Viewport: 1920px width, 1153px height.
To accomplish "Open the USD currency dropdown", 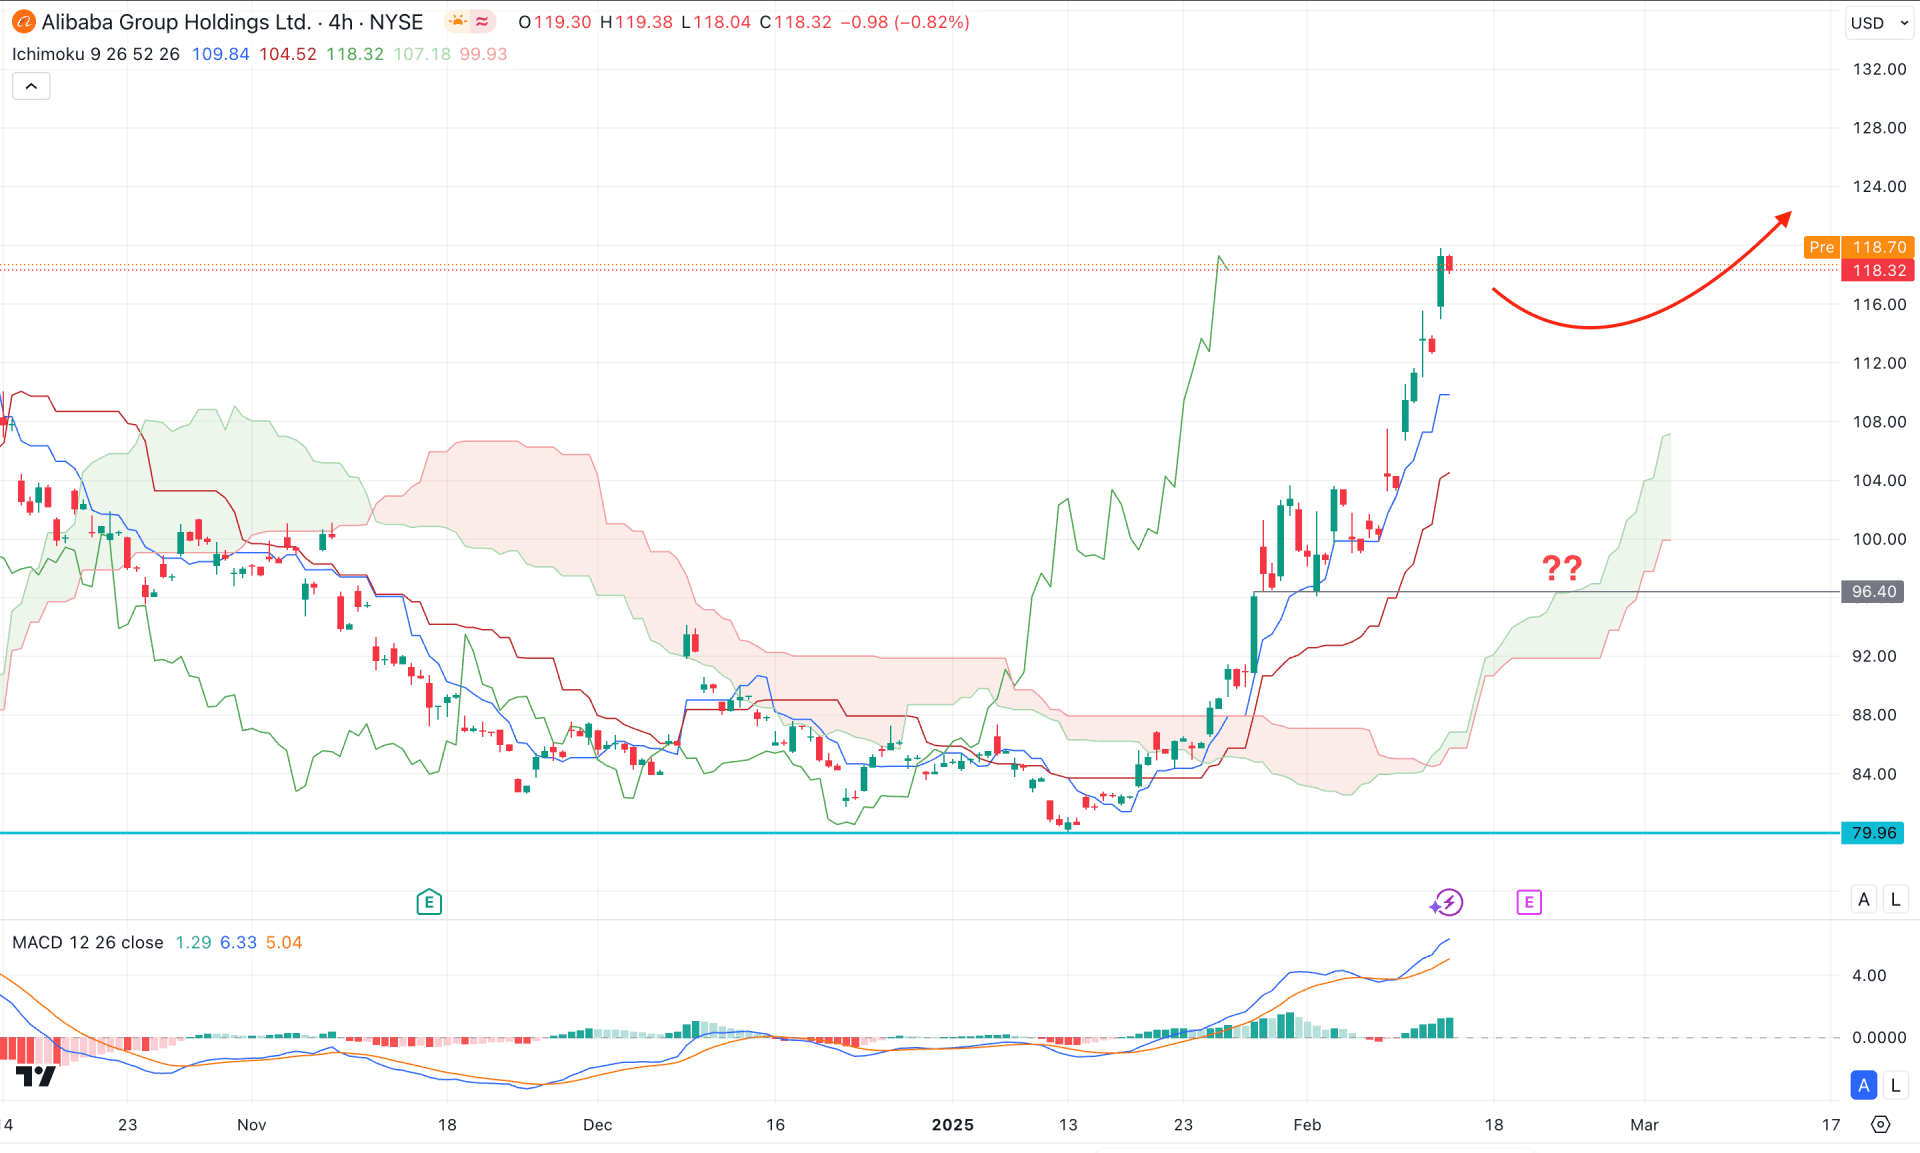I will (x=1879, y=22).
